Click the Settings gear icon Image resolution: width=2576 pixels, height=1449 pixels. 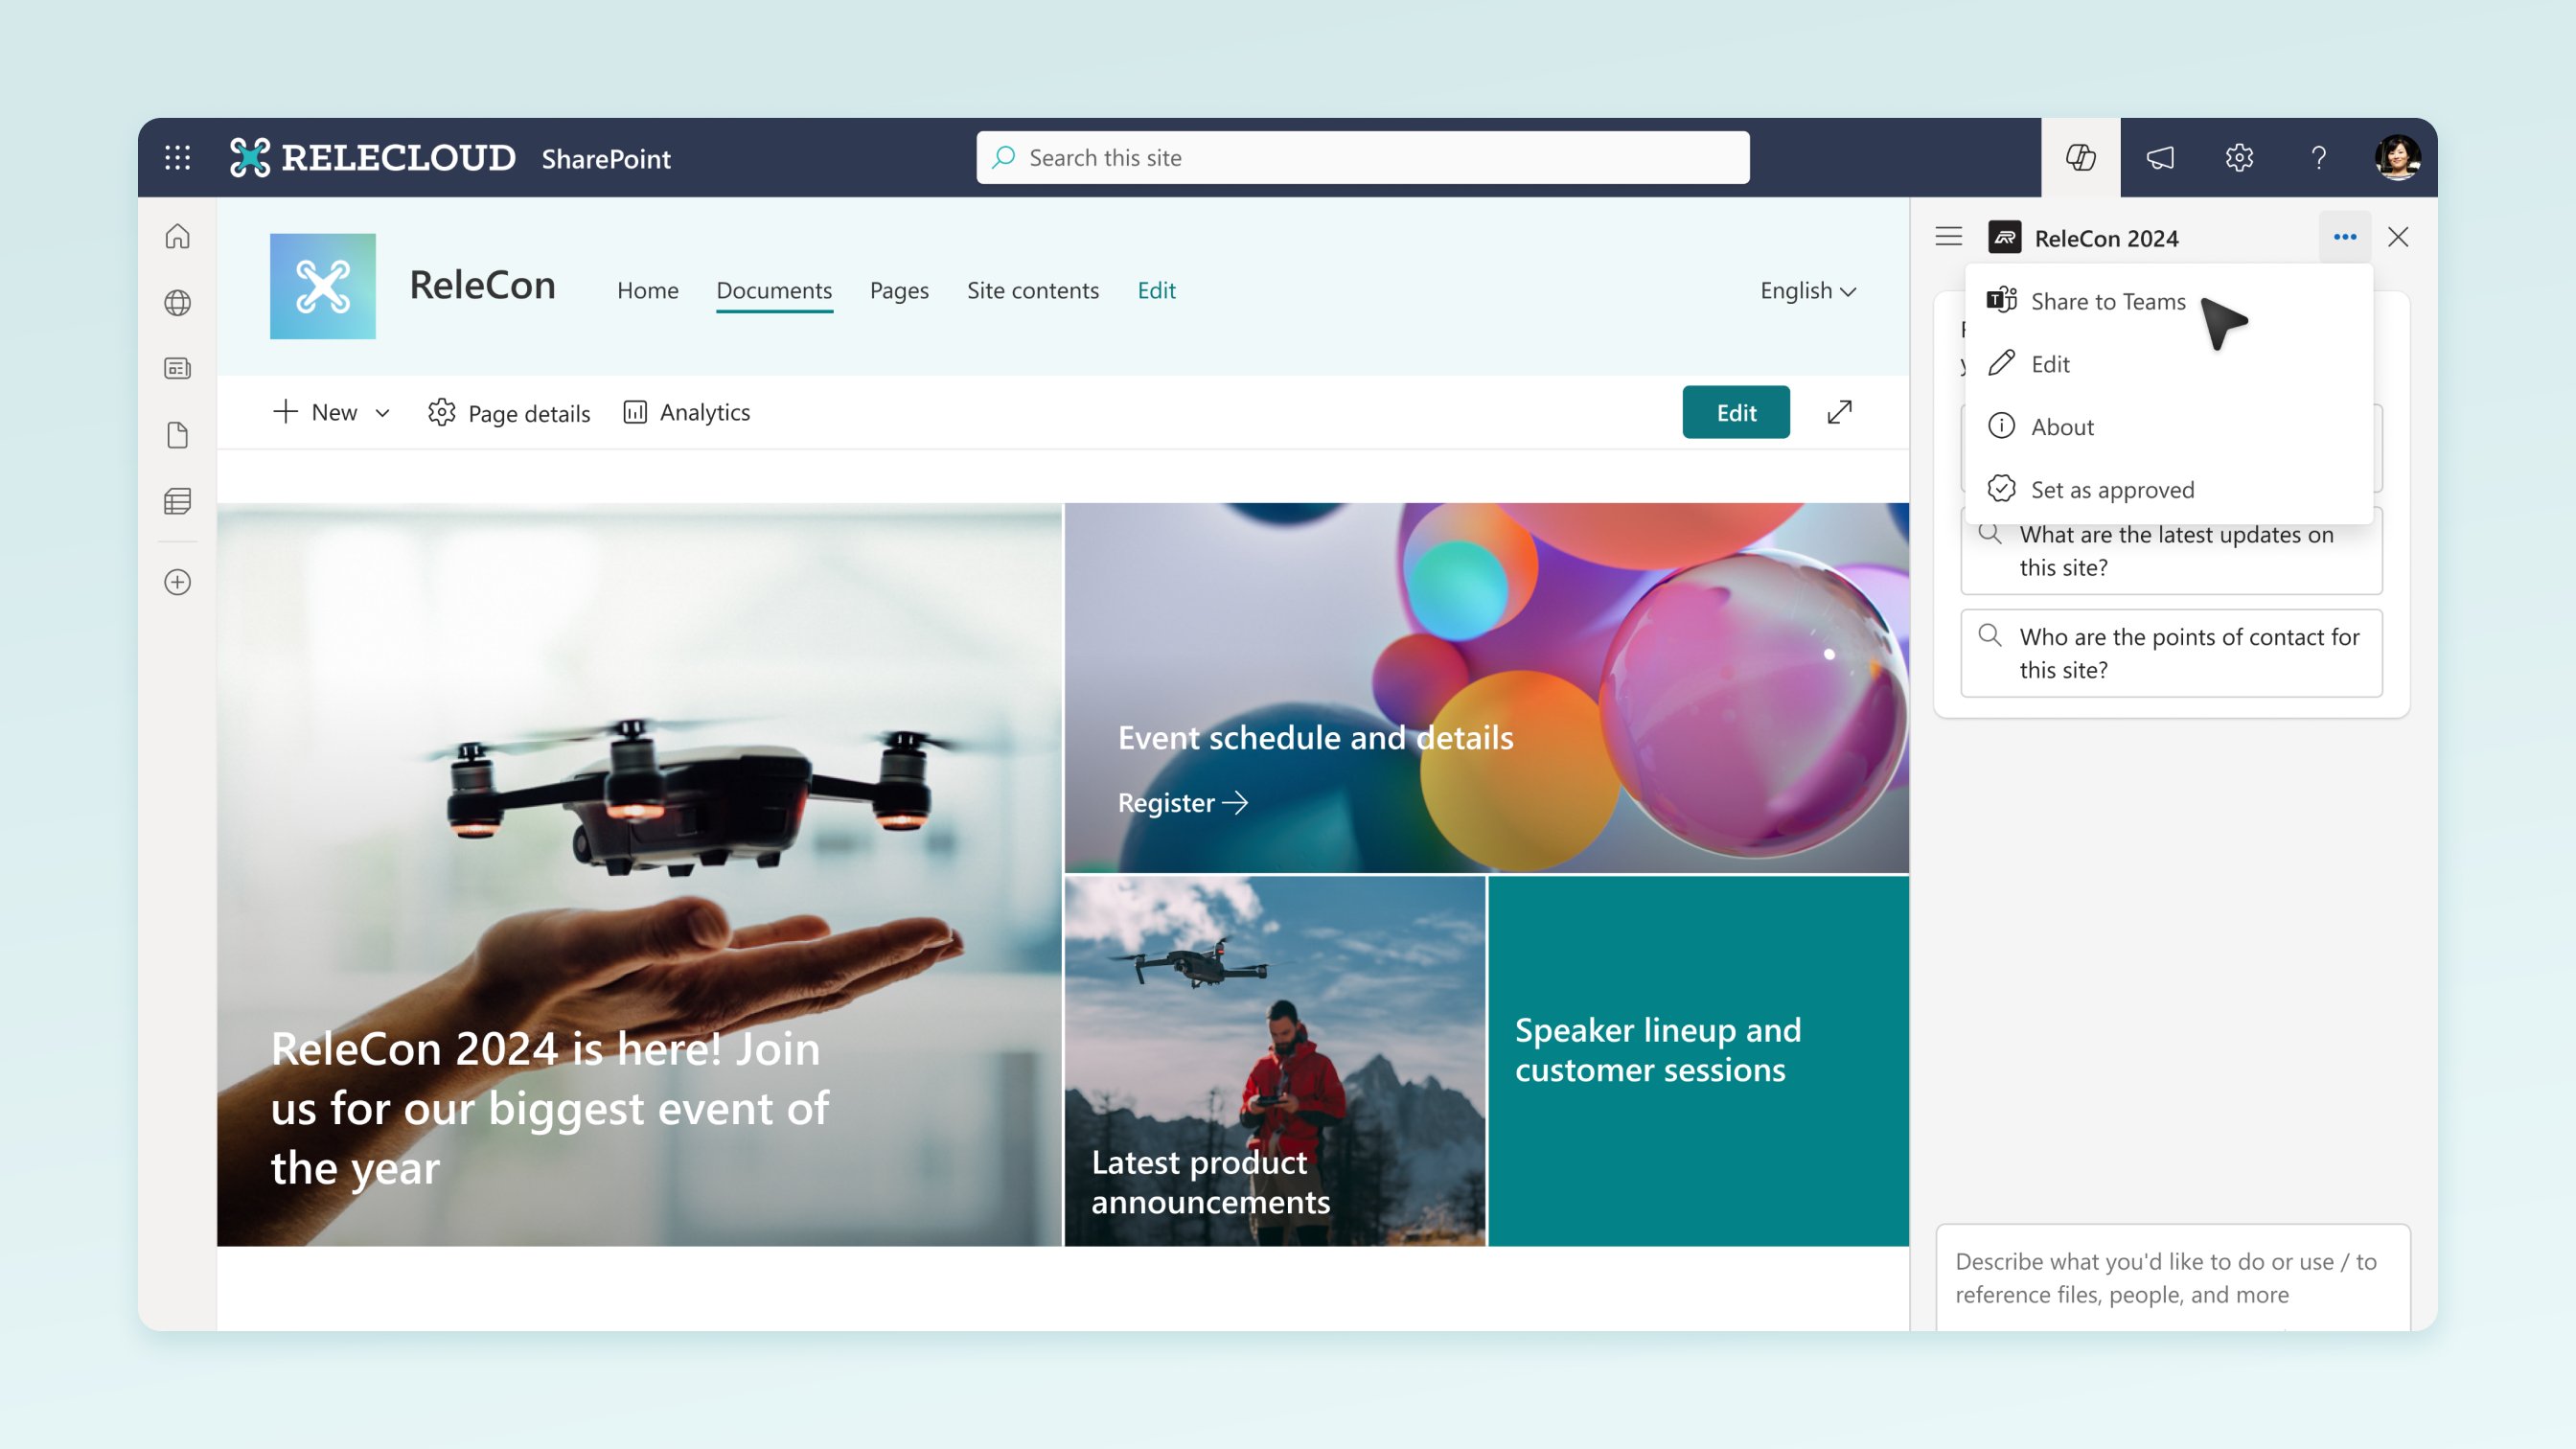[2238, 157]
